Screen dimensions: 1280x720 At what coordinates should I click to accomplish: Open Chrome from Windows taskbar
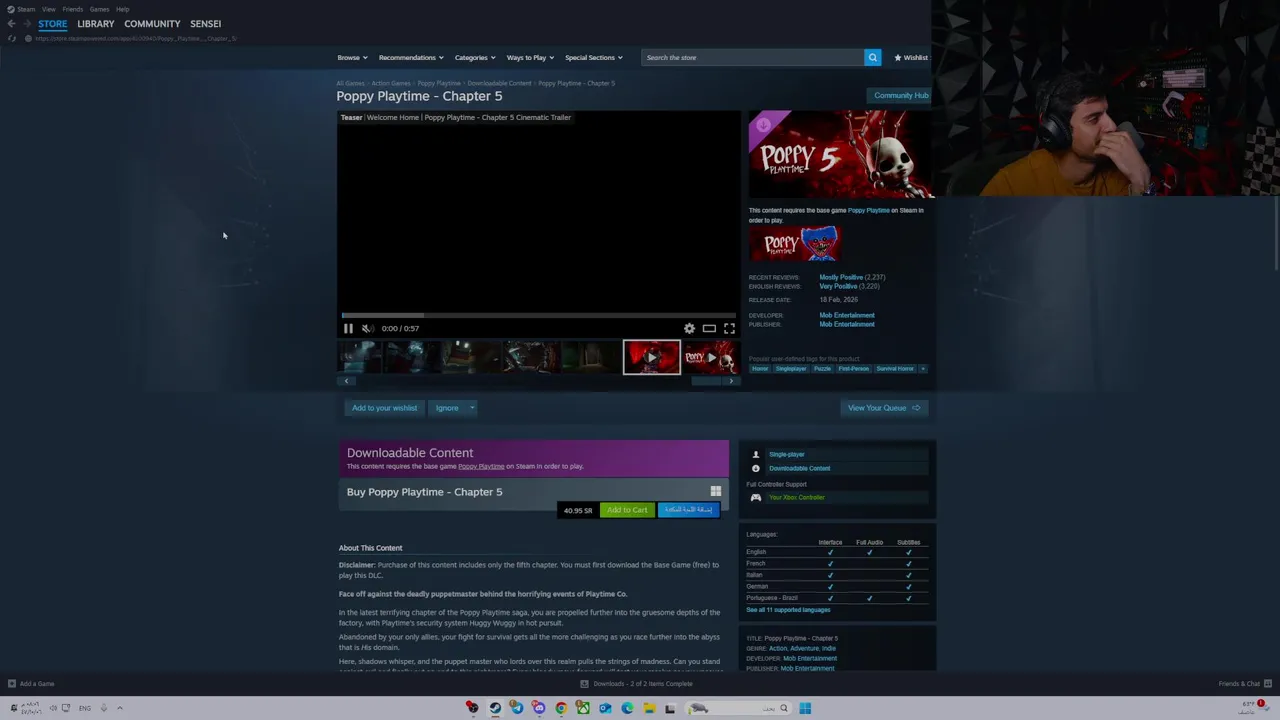(561, 708)
